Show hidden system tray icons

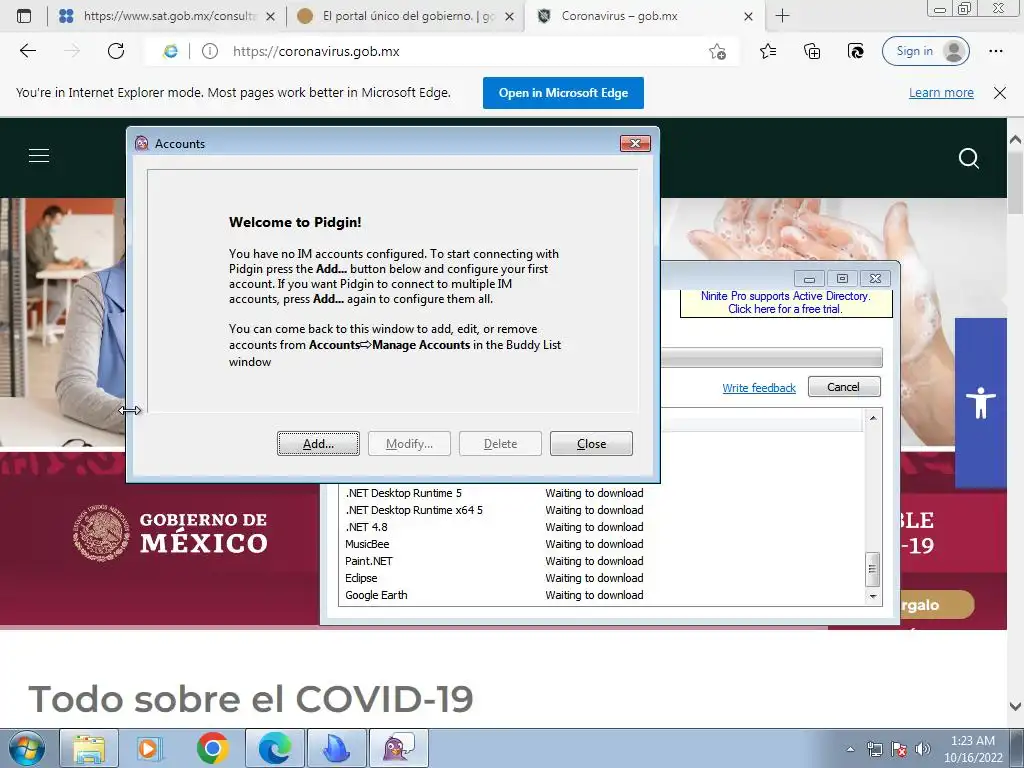[x=850, y=749]
